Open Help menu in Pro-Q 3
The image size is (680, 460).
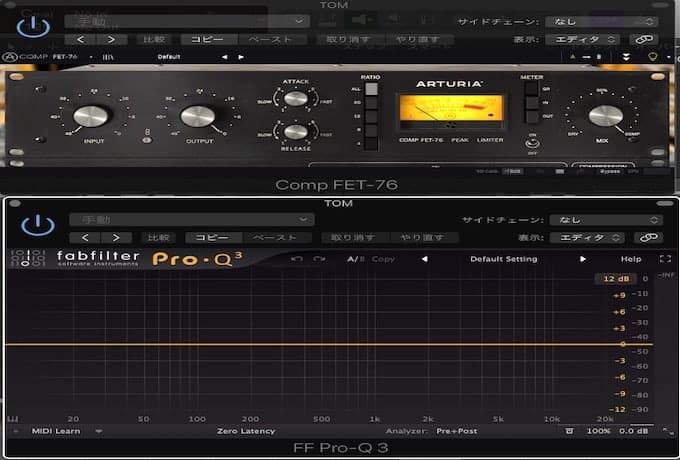pyautogui.click(x=631, y=259)
